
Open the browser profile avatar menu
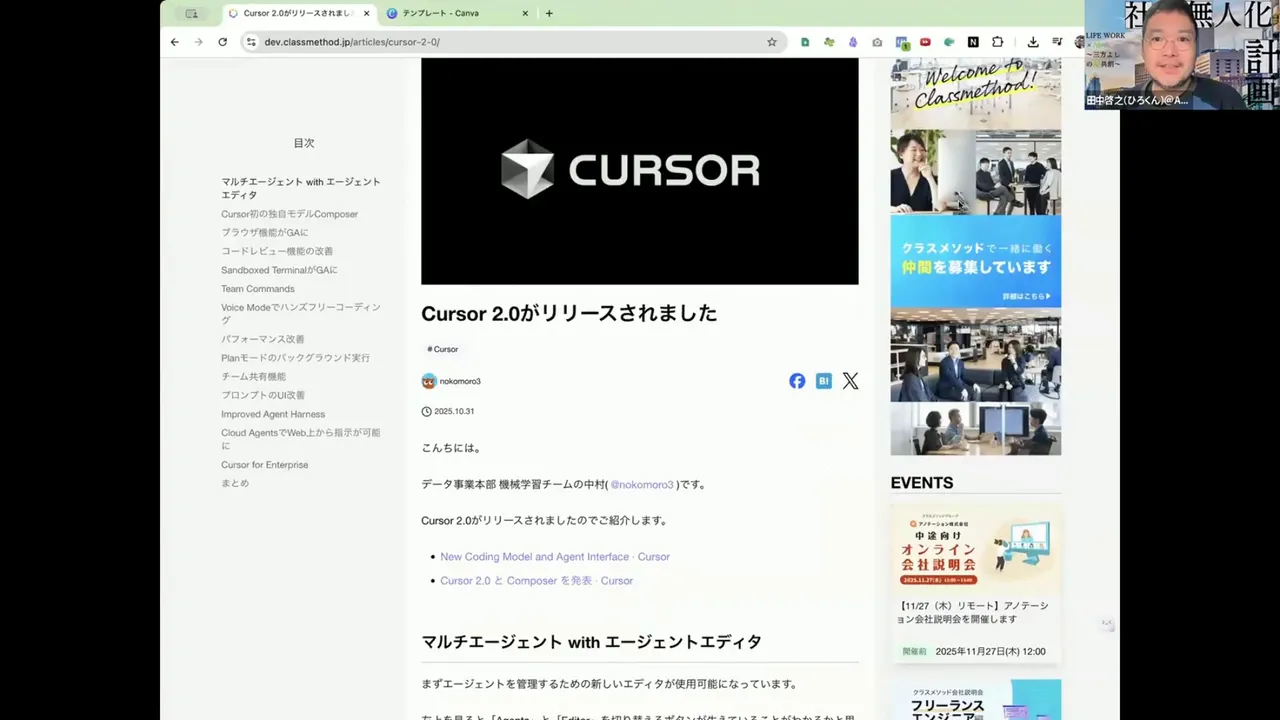tap(1081, 42)
